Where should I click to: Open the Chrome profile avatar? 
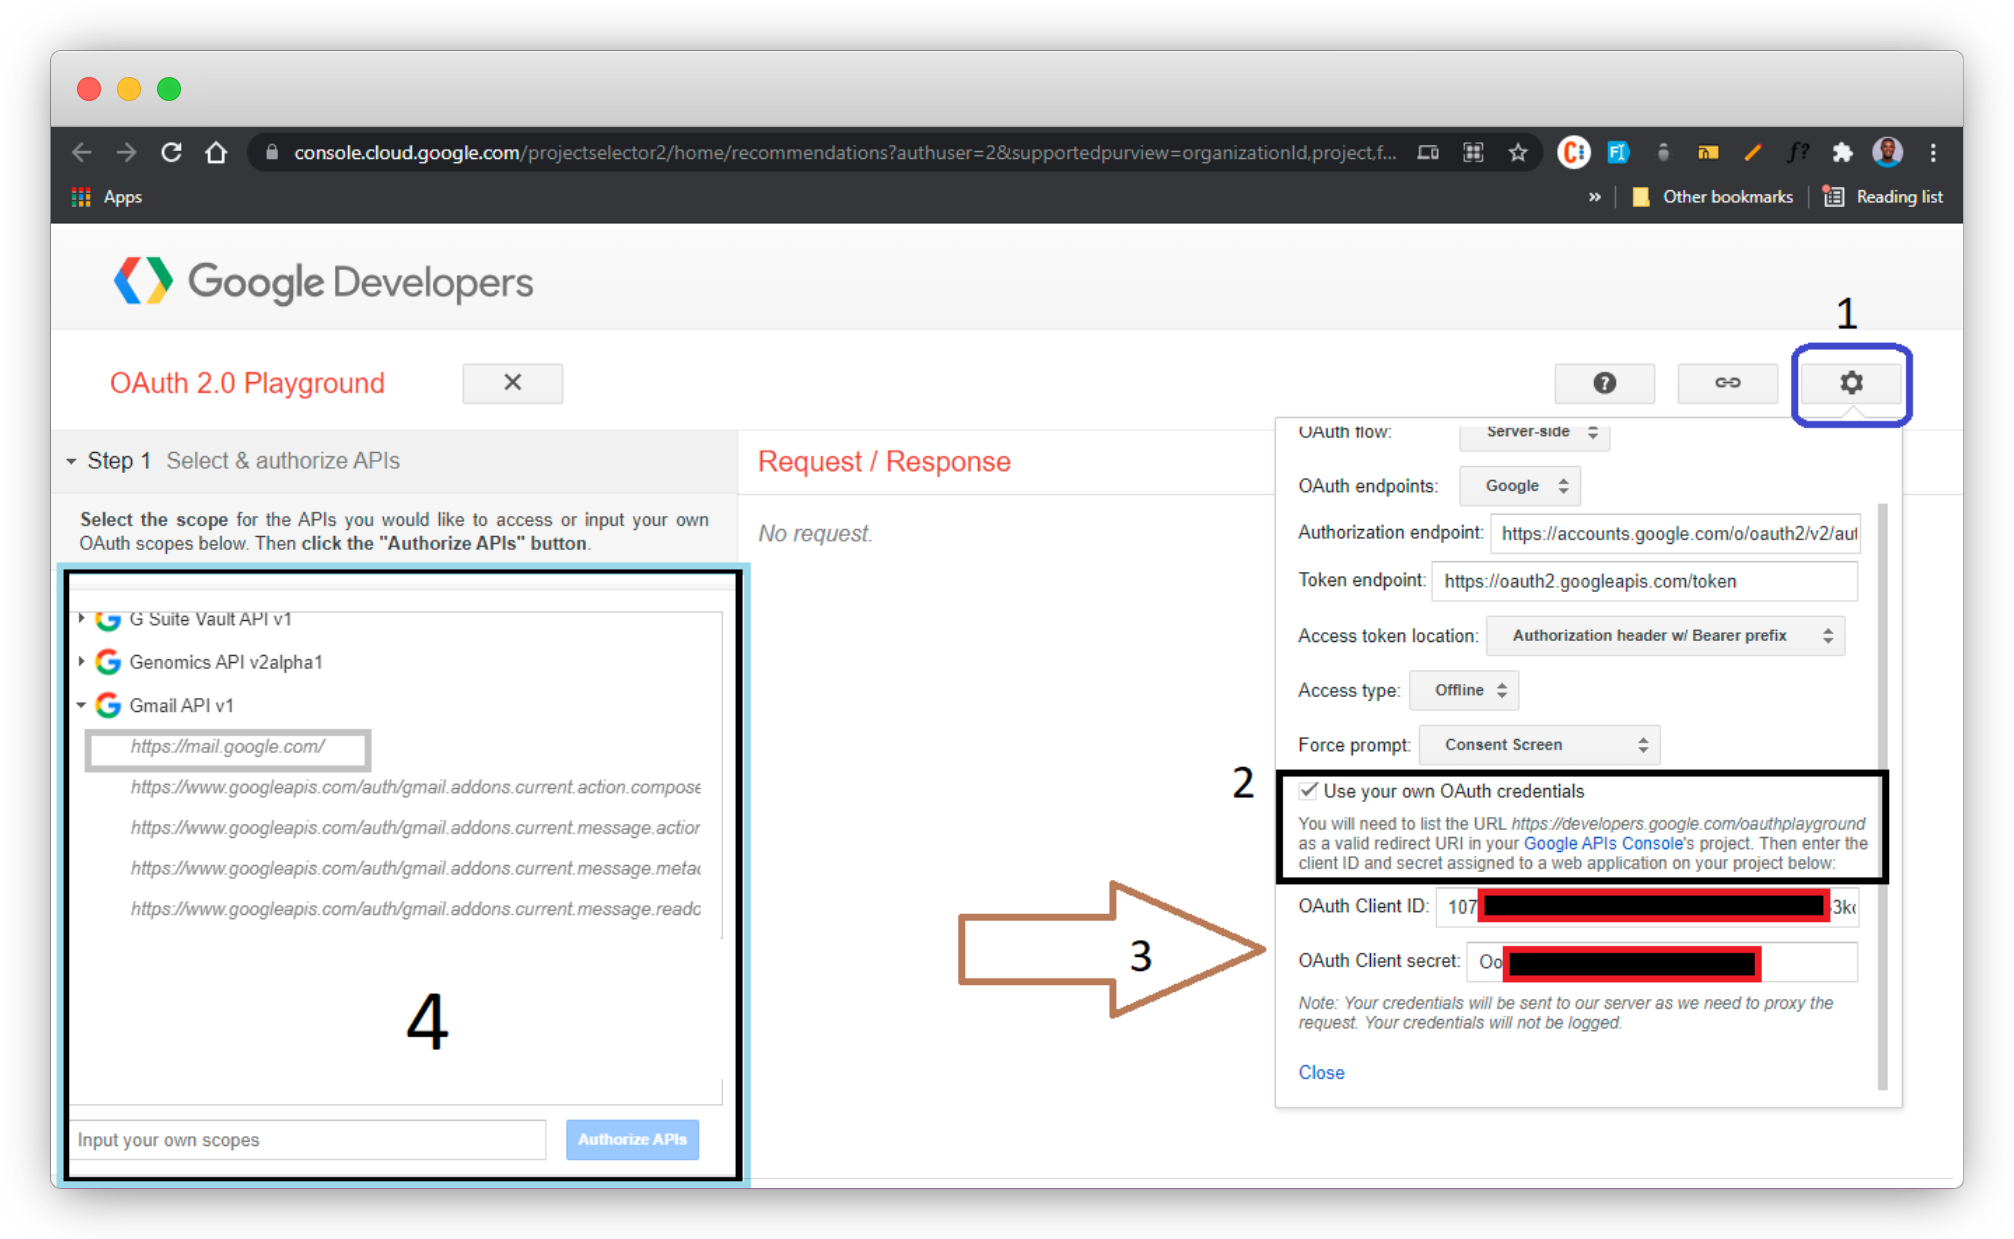click(1888, 152)
